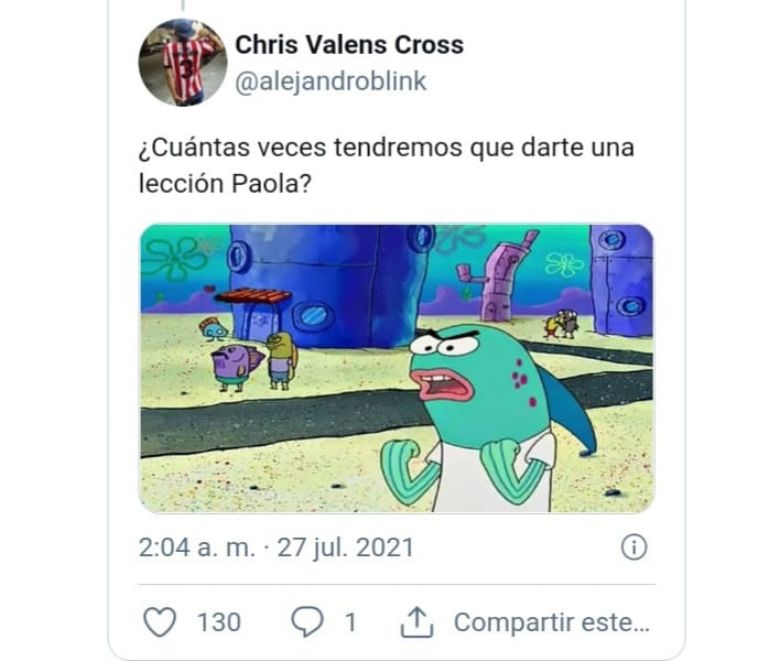This screenshot has width=768, height=661.
Task: Click the reply count number 1
Action: coord(350,622)
